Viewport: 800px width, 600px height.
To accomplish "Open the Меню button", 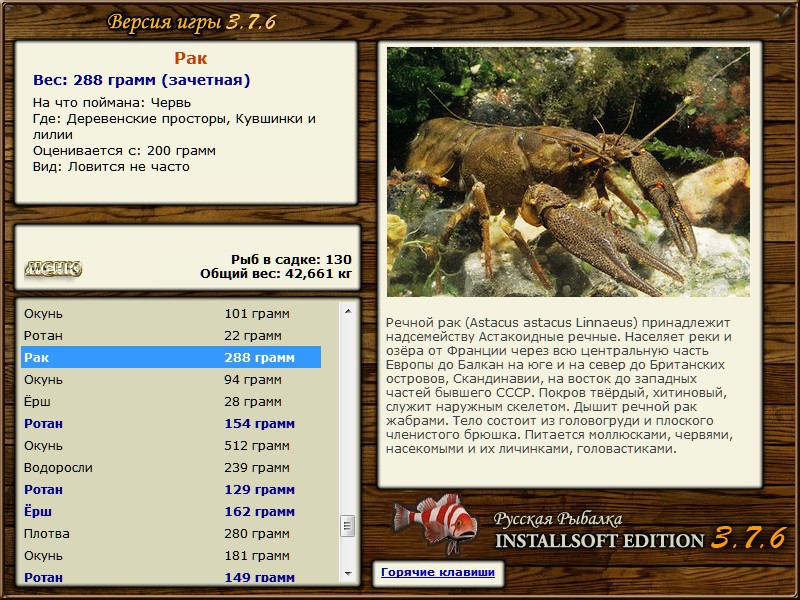I will (x=53, y=268).
